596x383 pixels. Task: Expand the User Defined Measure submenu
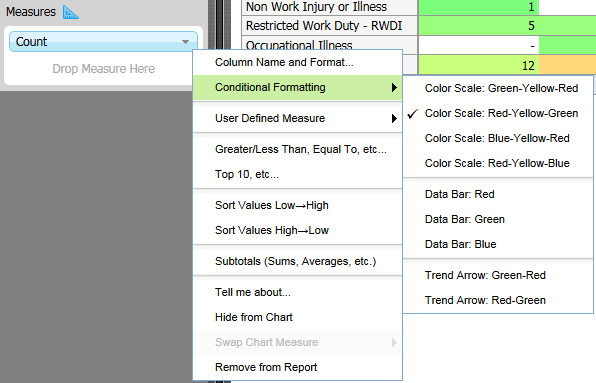[x=297, y=119]
